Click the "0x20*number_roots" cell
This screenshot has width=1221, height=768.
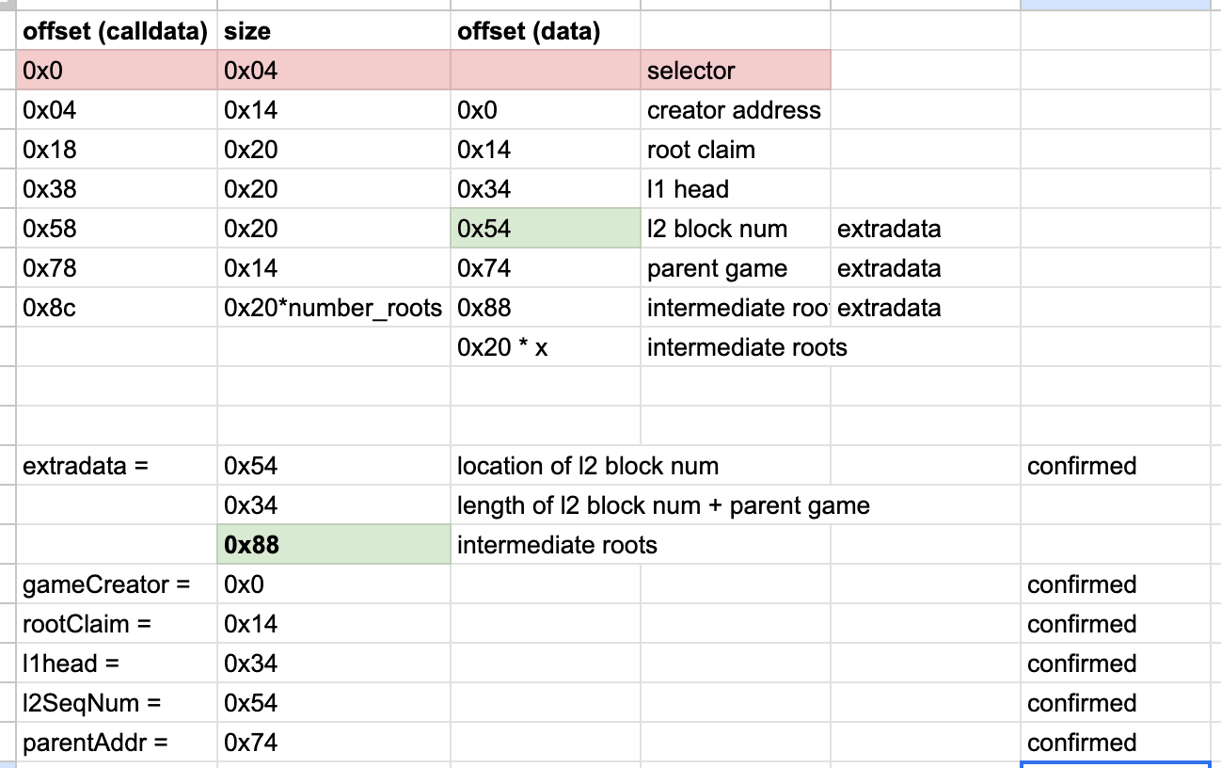click(333, 308)
